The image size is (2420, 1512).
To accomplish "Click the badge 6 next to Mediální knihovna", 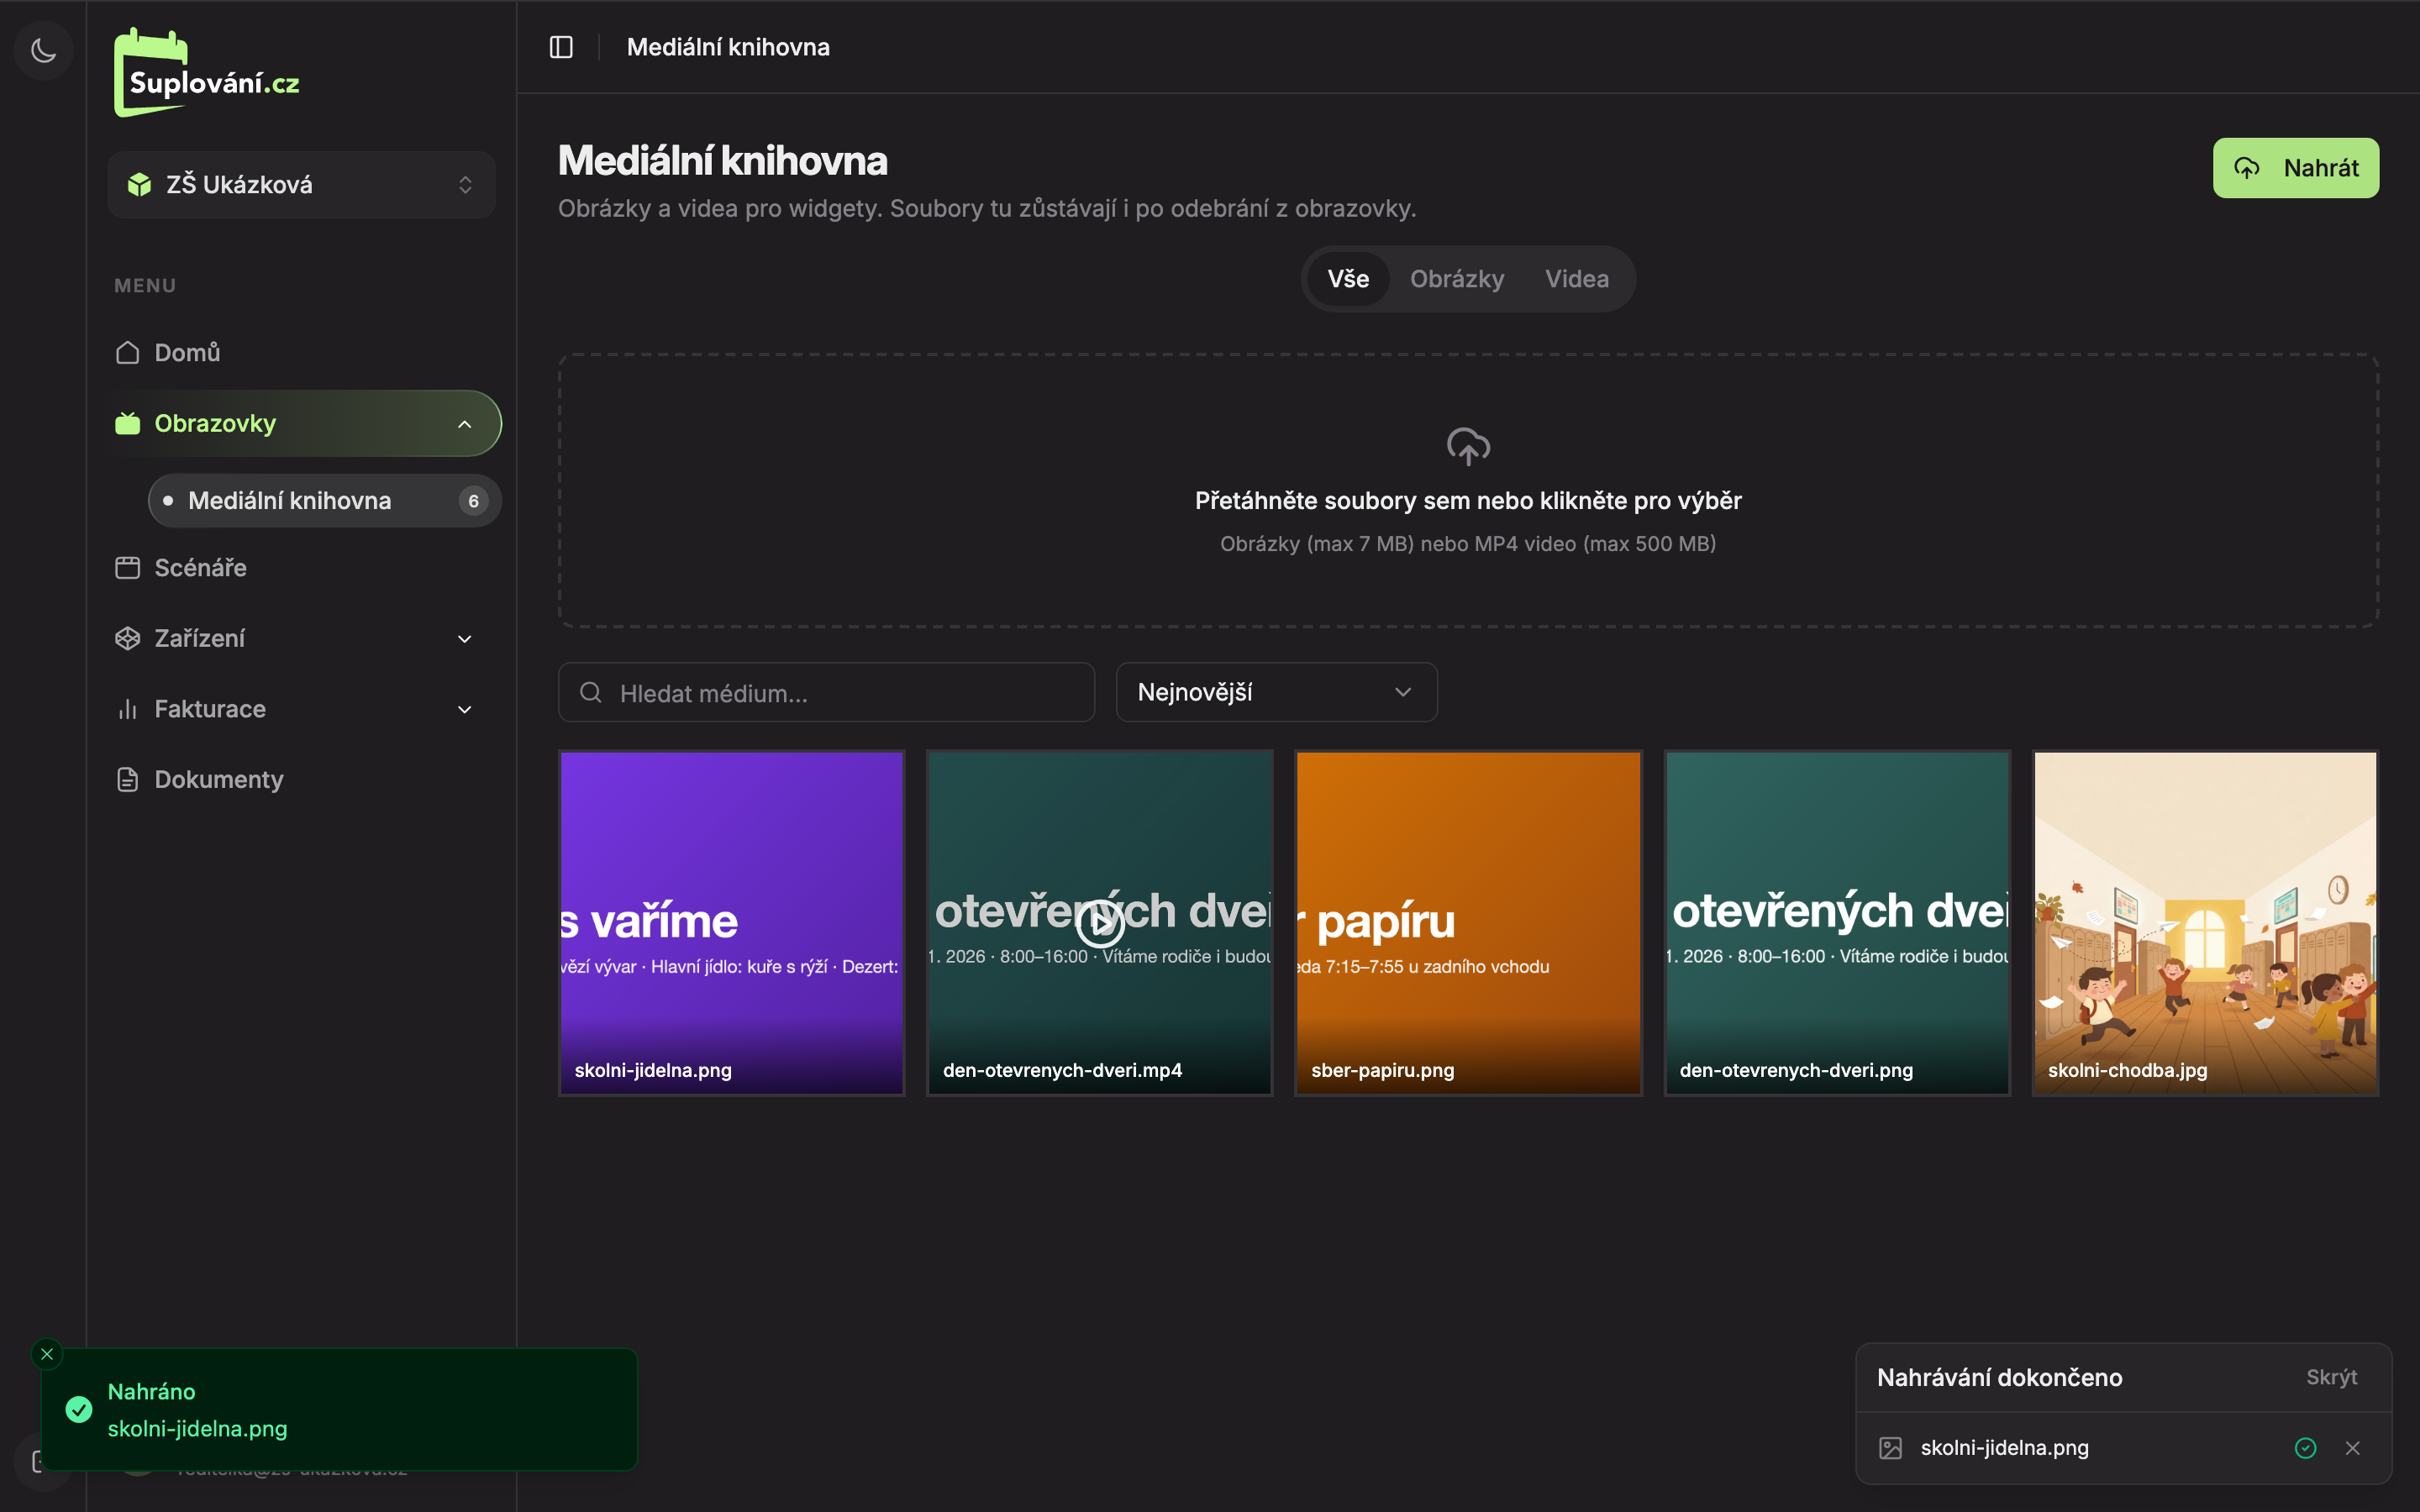I will [x=473, y=501].
